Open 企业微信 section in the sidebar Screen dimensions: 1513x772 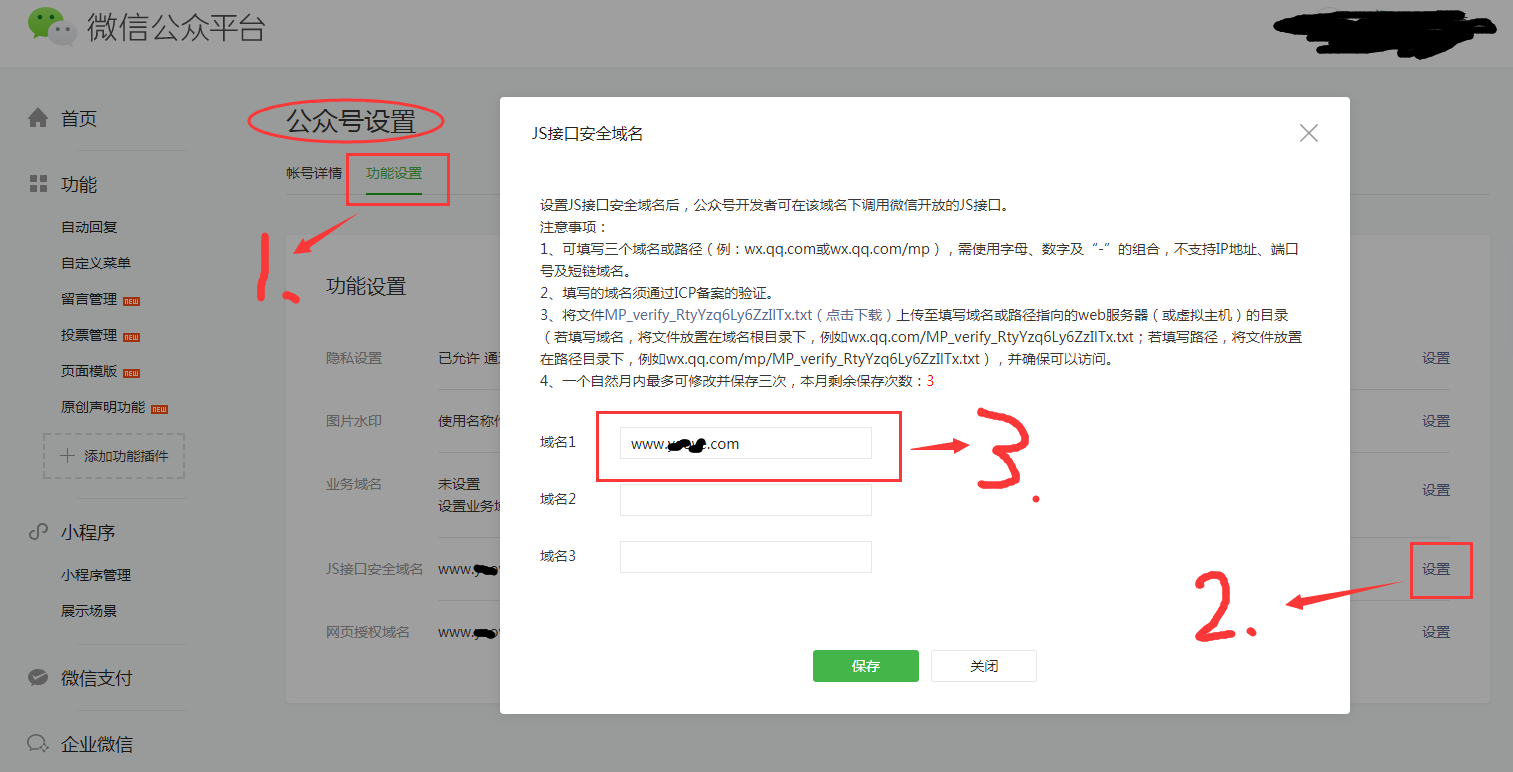pos(97,744)
